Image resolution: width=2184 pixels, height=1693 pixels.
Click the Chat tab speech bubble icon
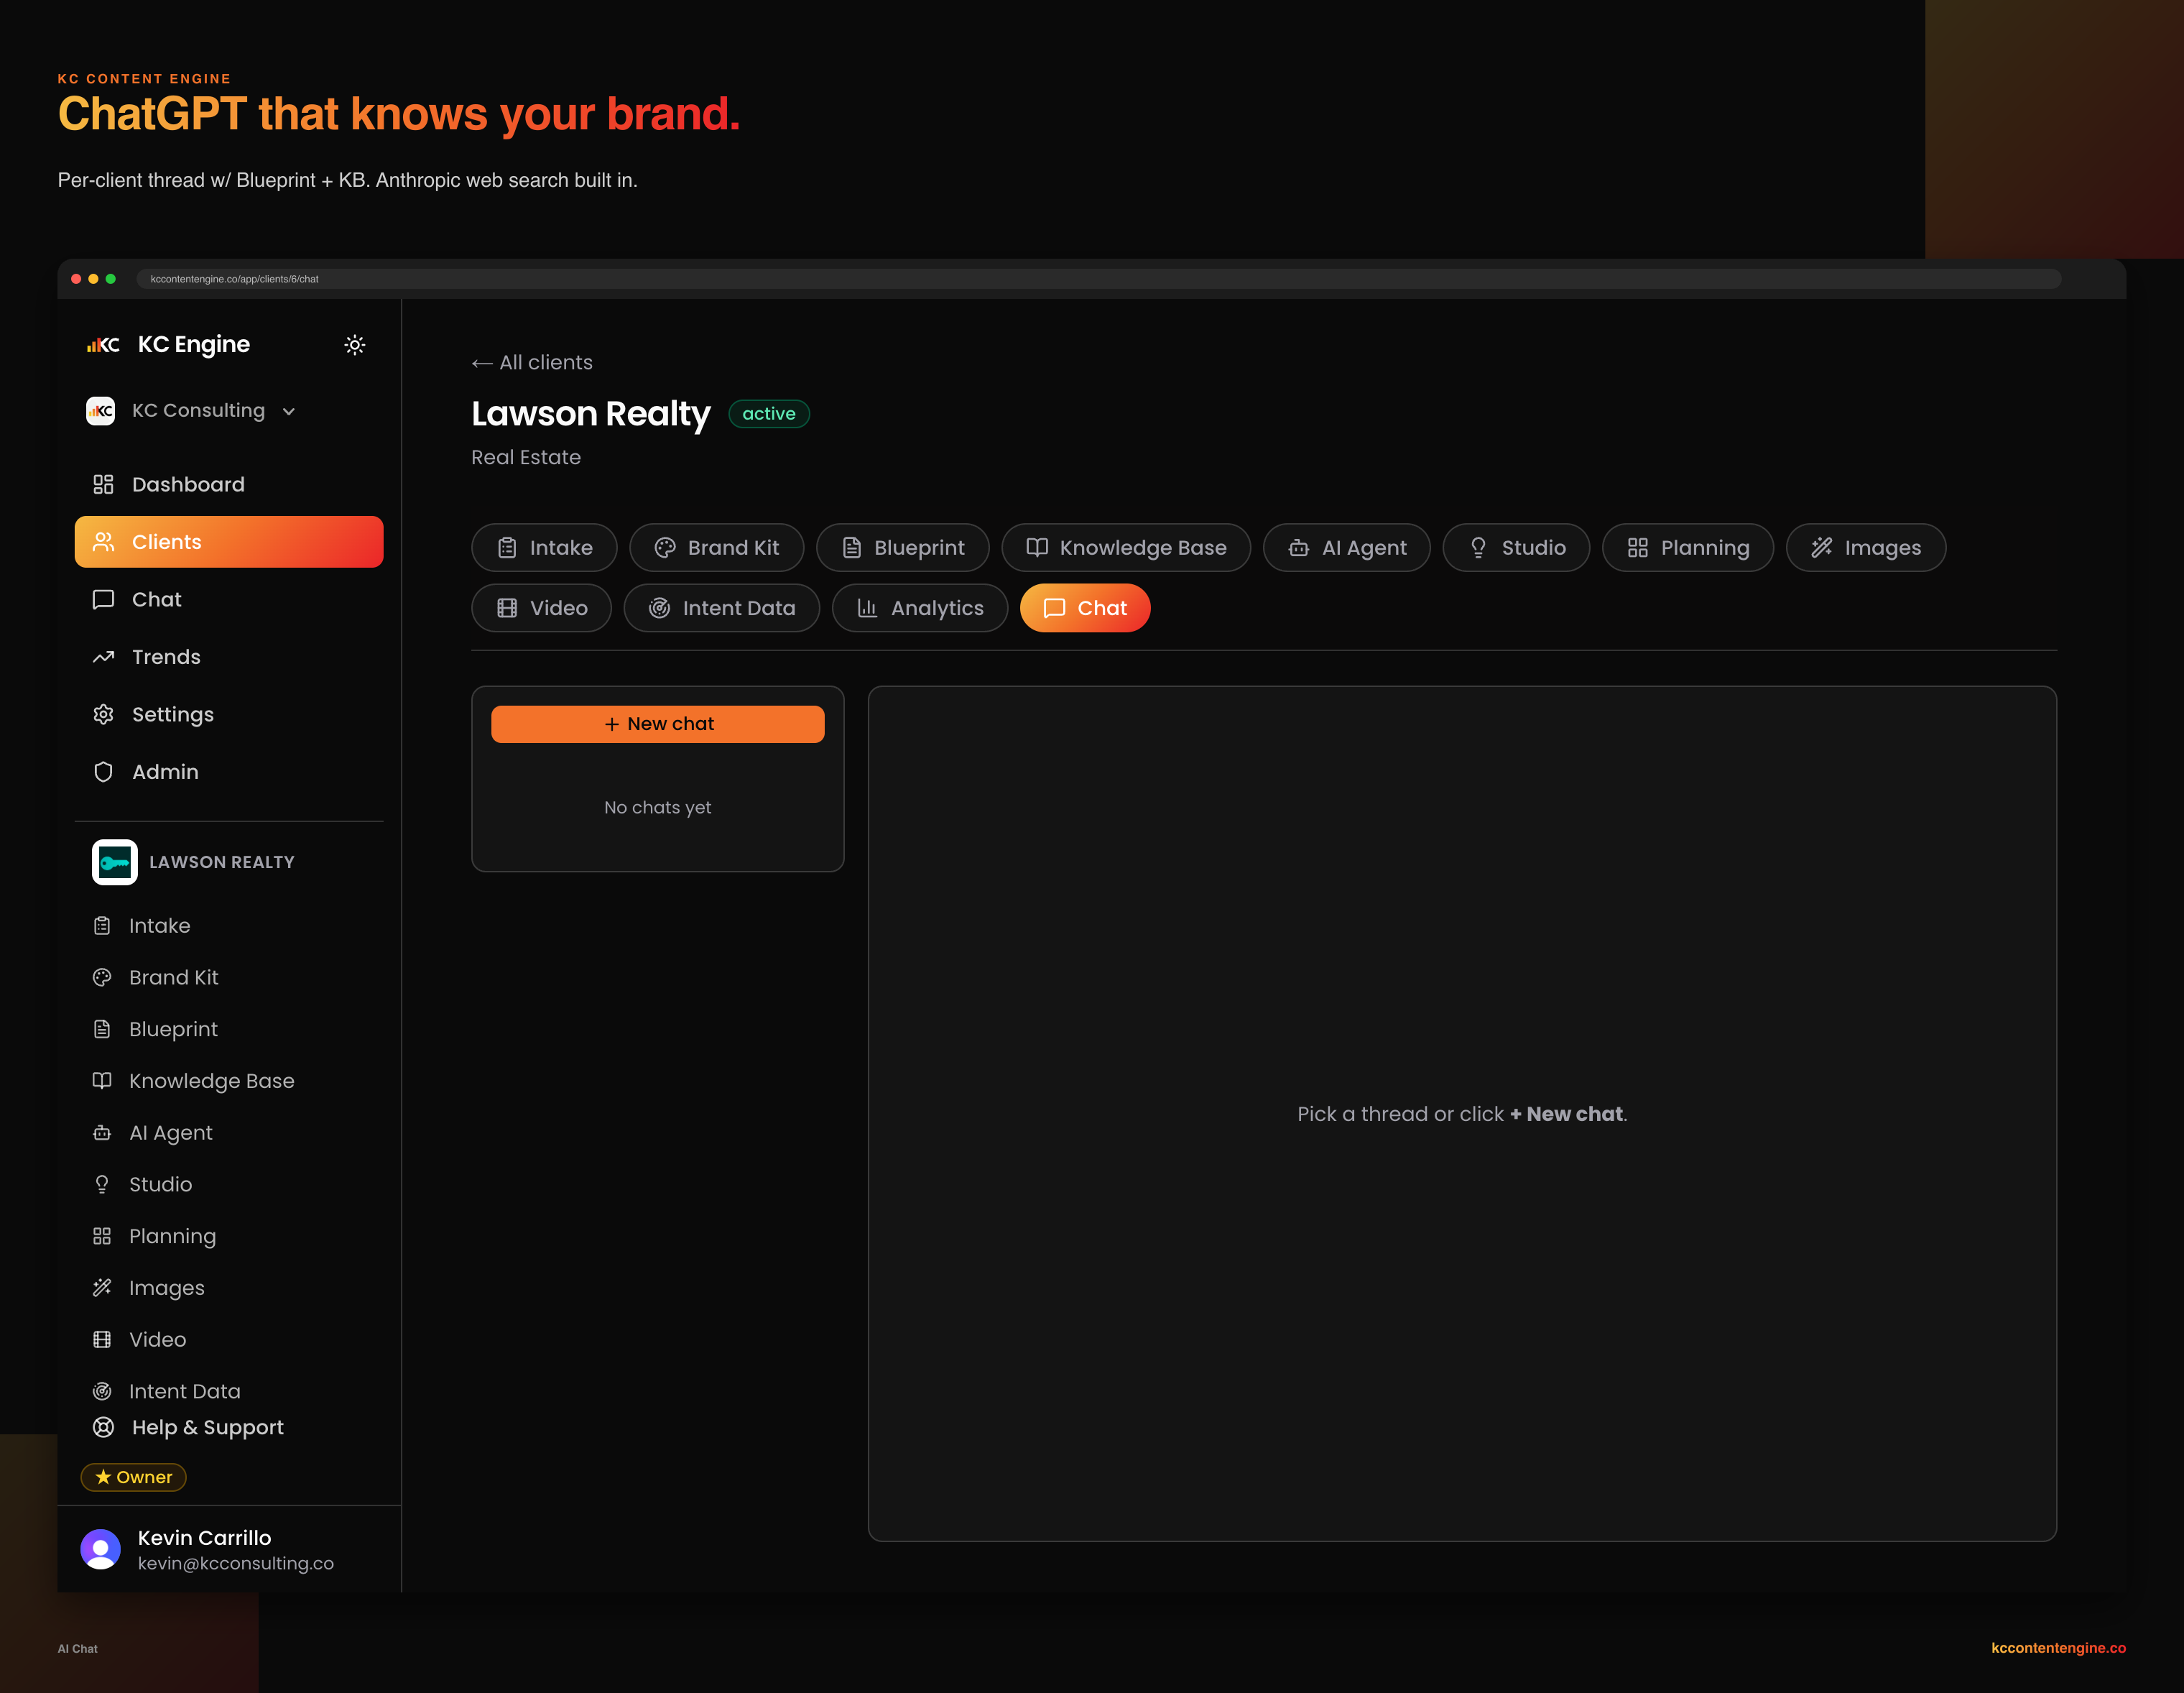tap(1054, 608)
